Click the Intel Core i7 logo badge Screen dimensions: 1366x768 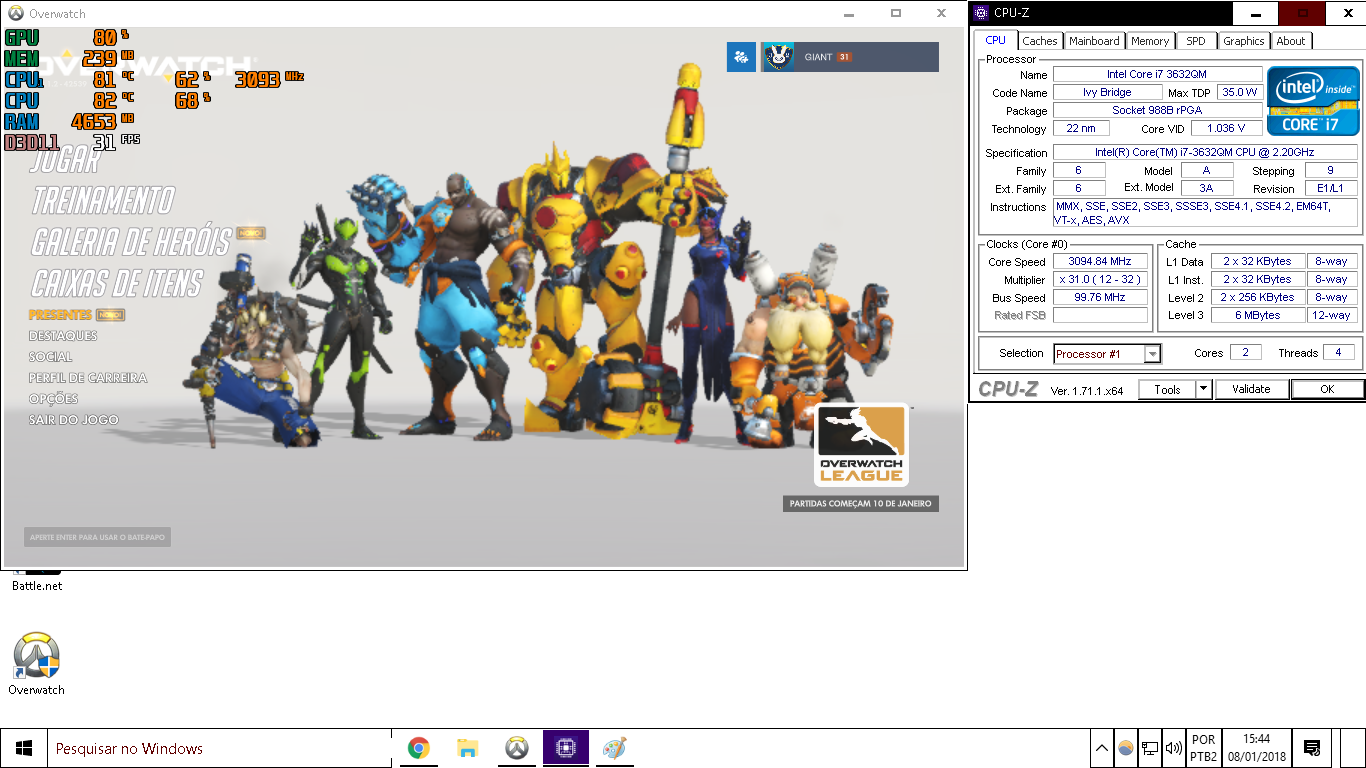click(1313, 101)
